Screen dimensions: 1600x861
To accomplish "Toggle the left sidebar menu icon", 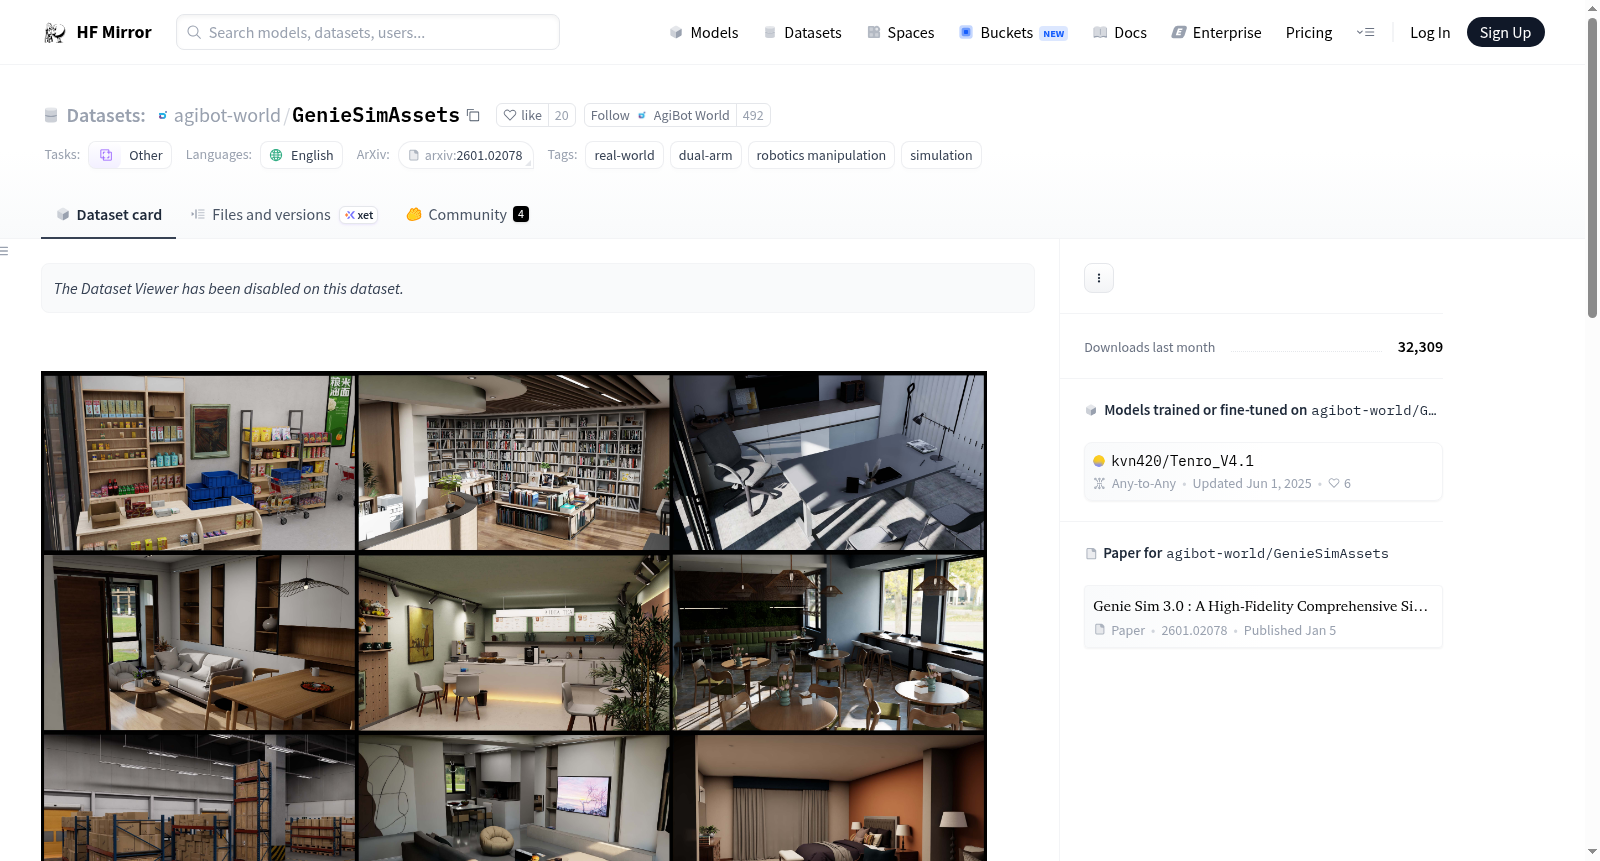I will point(4,251).
